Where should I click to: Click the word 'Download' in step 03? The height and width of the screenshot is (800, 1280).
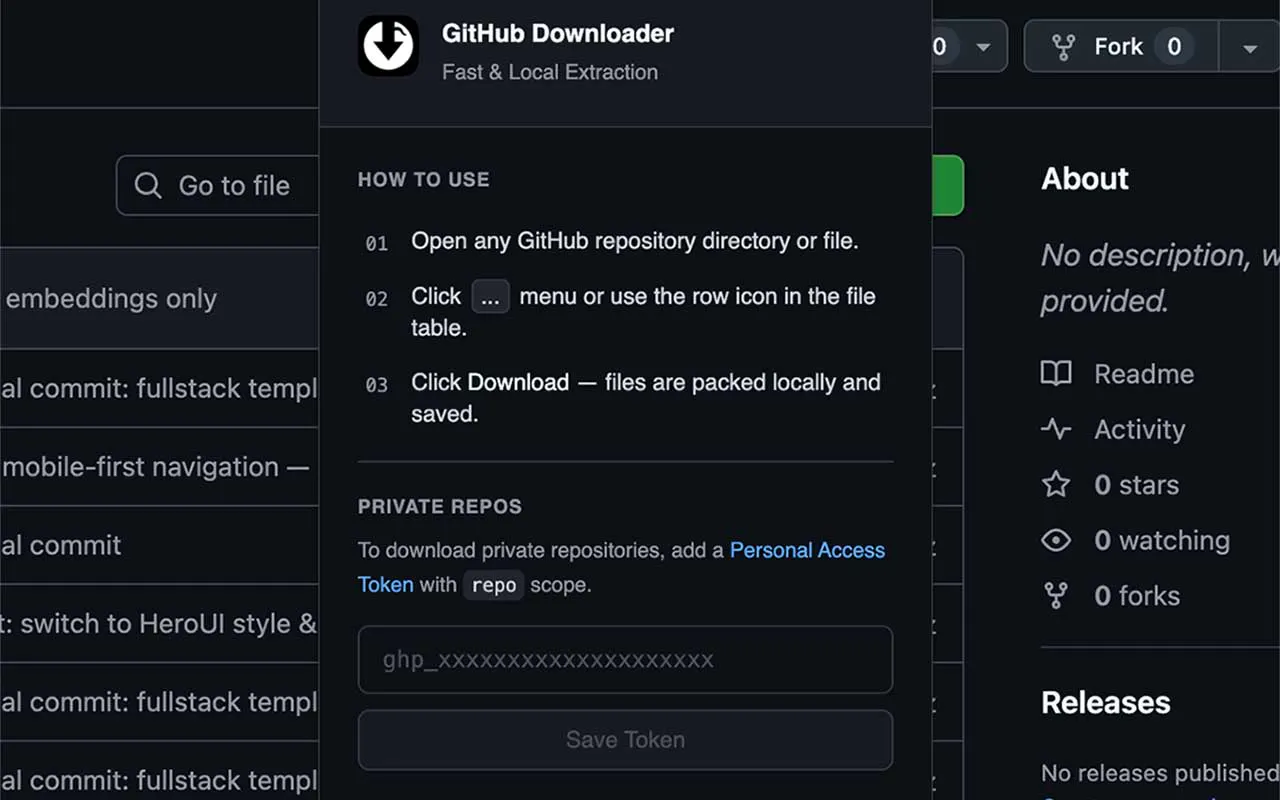tap(518, 382)
